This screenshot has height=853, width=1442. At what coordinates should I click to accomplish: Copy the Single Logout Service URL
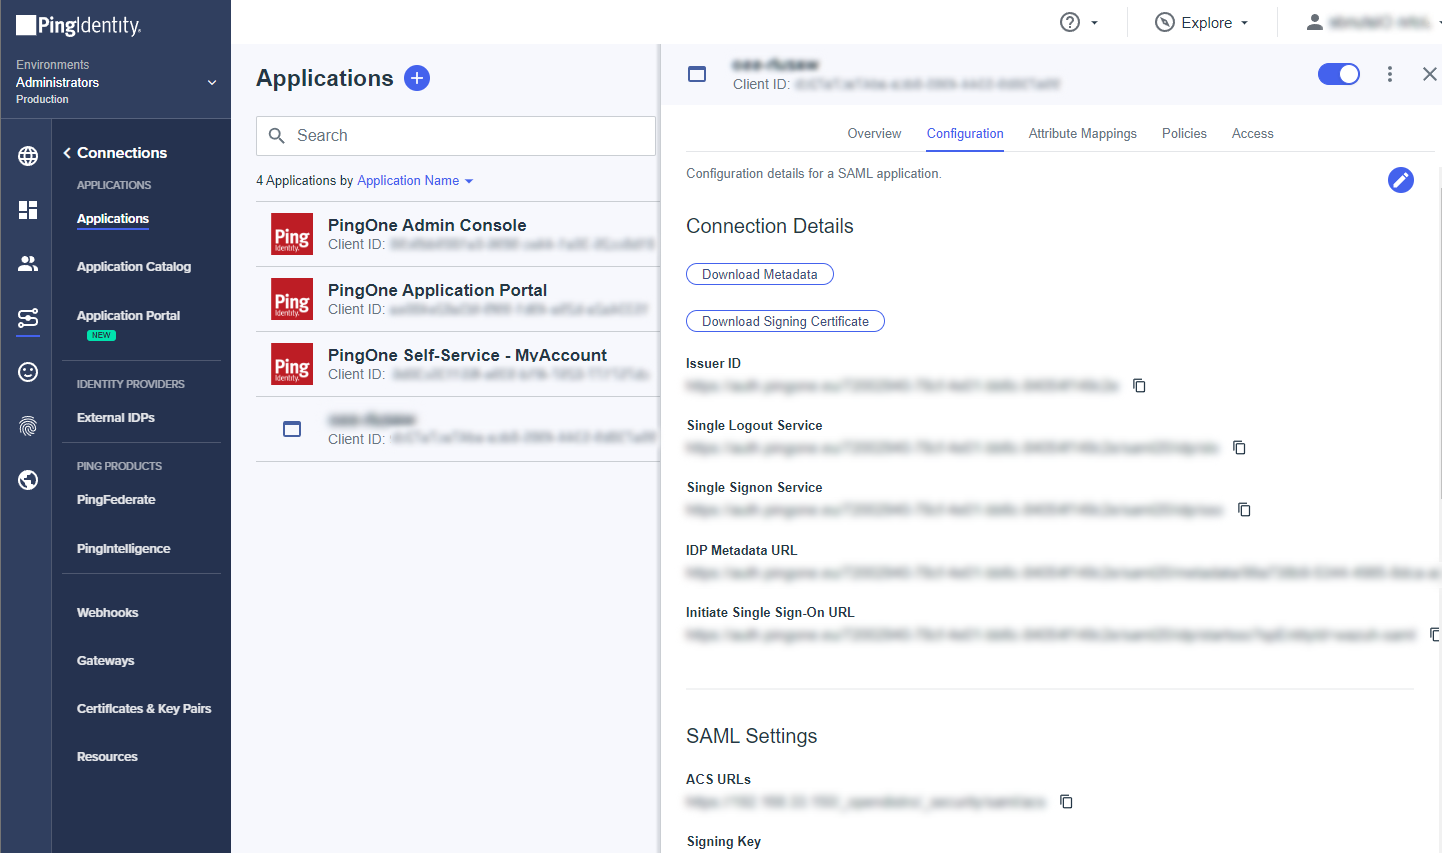click(1239, 448)
